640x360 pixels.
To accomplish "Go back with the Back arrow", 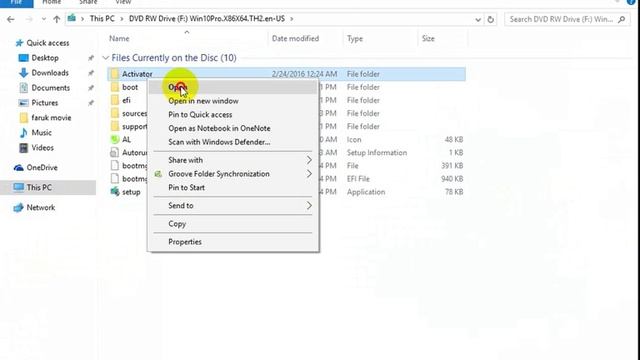I will tap(11, 19).
